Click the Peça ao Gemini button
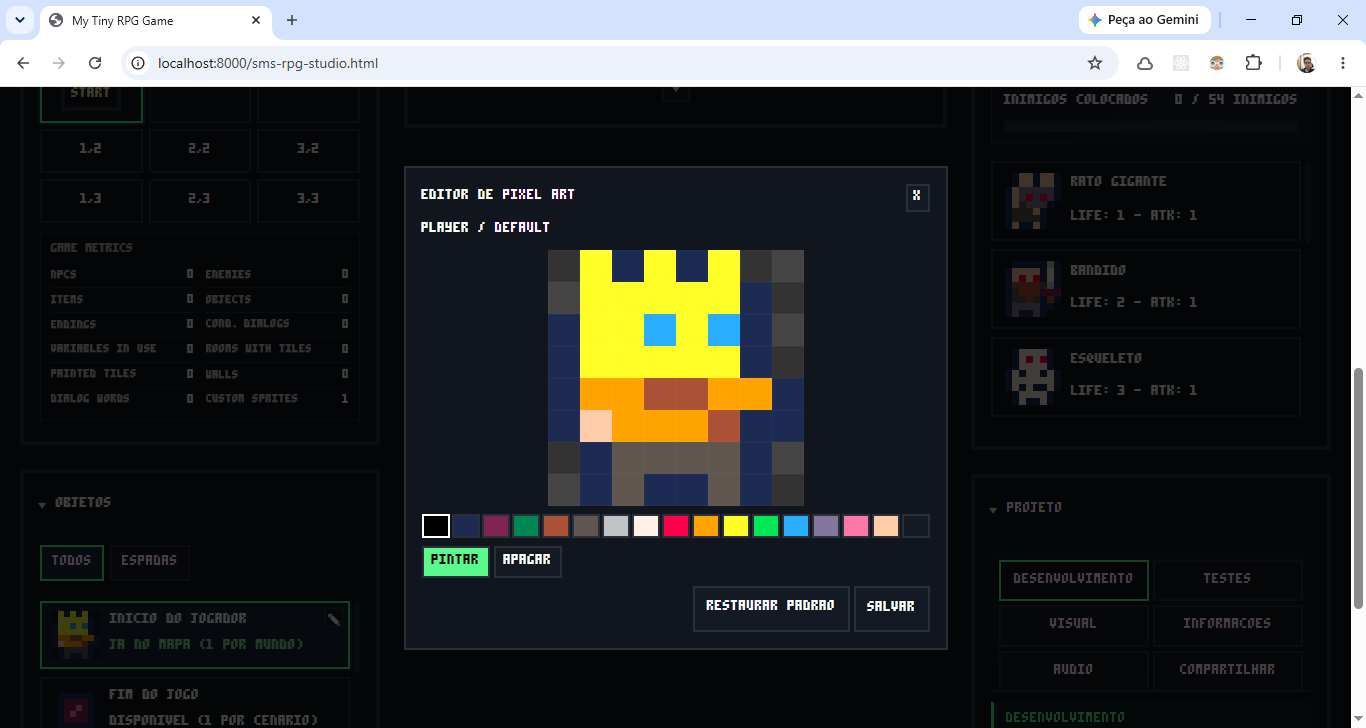This screenshot has width=1366, height=728. (x=1145, y=20)
